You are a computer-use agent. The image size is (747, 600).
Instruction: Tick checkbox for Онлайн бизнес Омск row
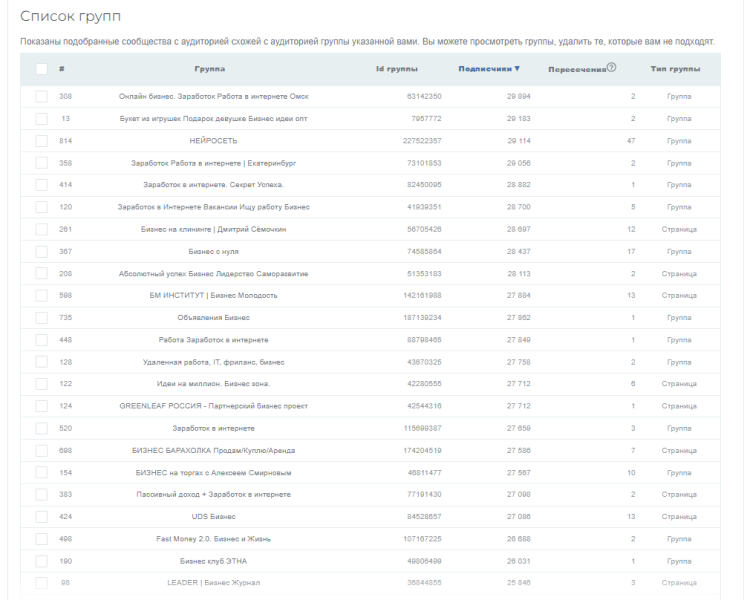click(42, 96)
